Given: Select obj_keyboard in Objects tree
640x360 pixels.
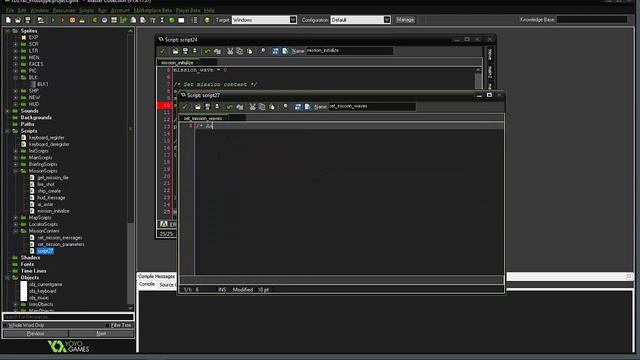Looking at the screenshot, I should pos(42,291).
